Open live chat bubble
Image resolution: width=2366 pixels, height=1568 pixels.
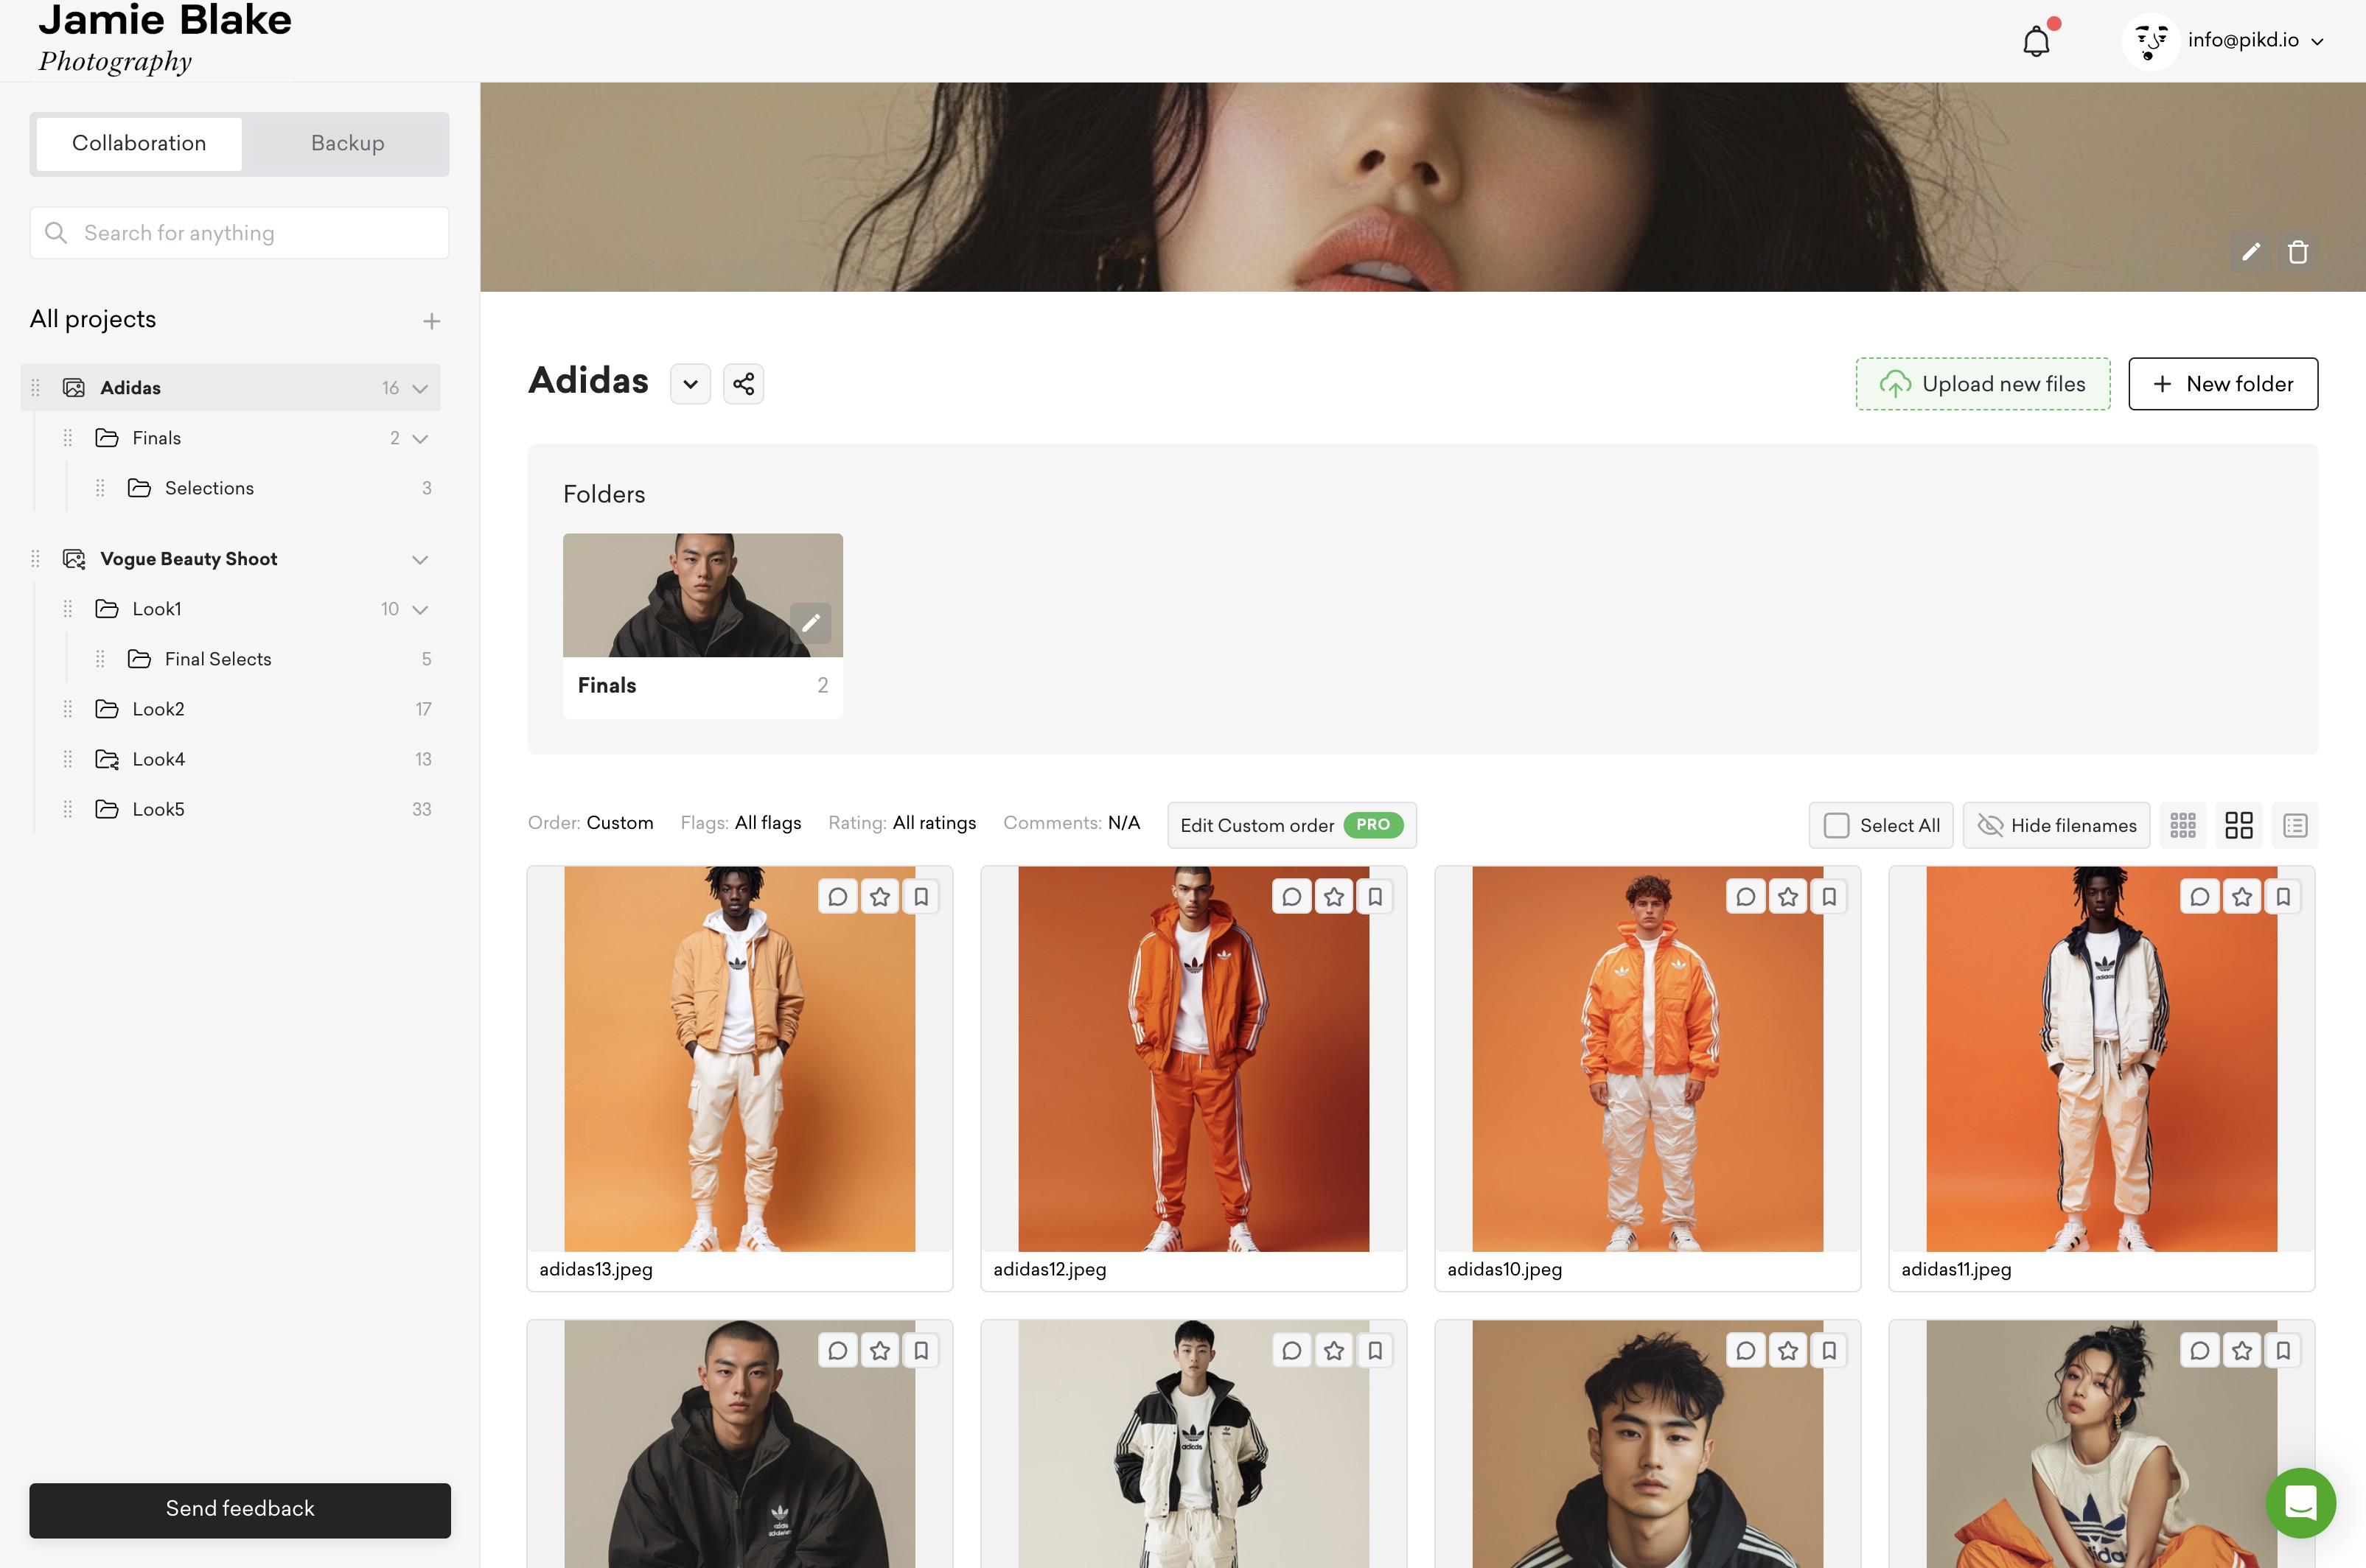[2300, 1502]
